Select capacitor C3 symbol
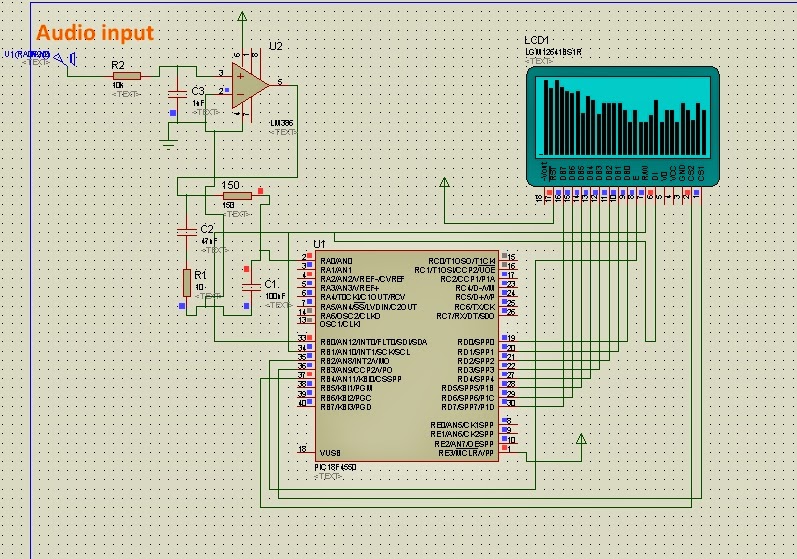Viewport: 797px width, 559px height. click(x=177, y=94)
